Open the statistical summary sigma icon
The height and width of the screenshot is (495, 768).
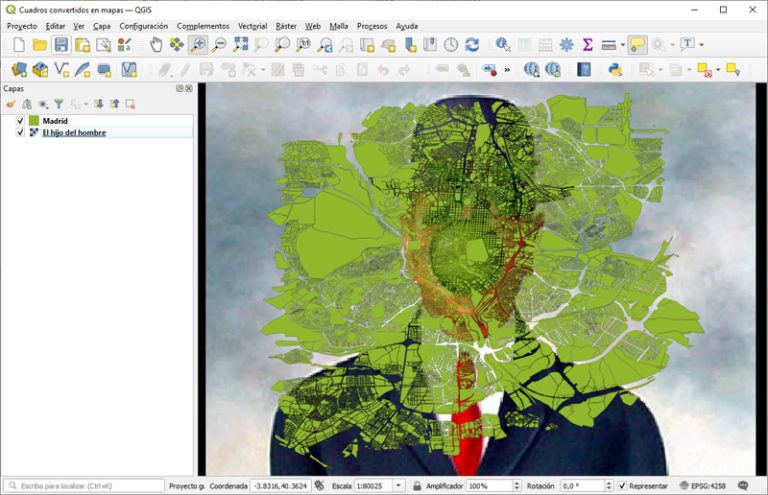point(588,45)
